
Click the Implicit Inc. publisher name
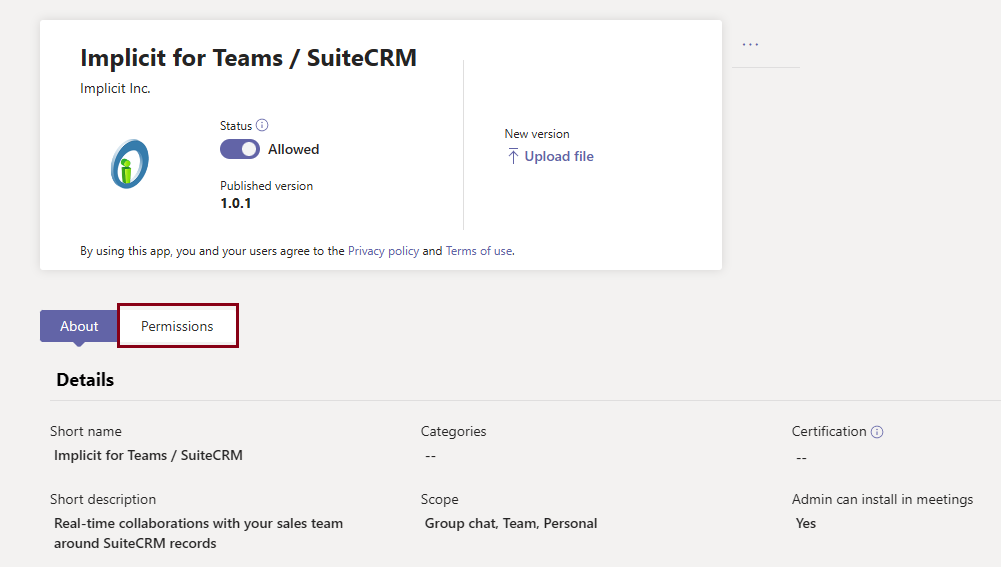(x=115, y=88)
